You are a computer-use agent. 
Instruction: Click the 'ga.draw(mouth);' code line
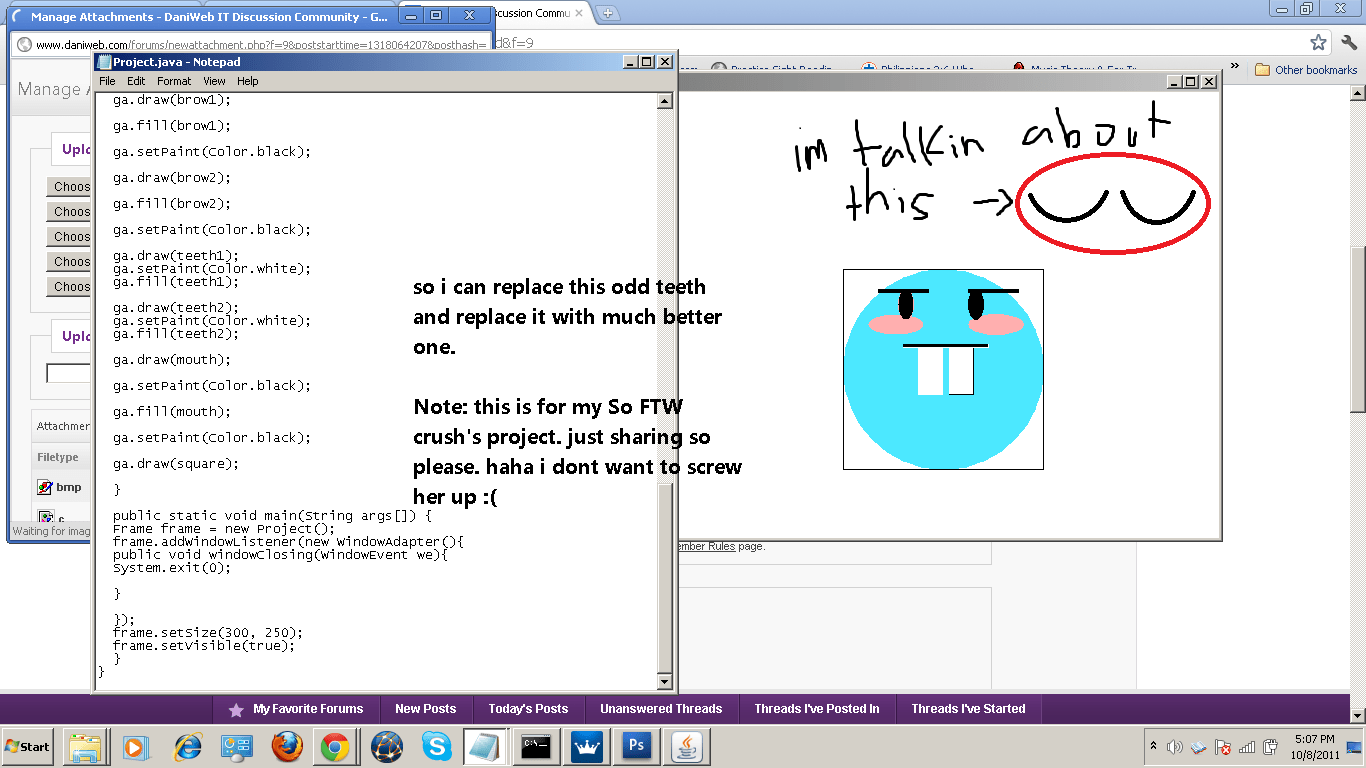pyautogui.click(x=172, y=360)
